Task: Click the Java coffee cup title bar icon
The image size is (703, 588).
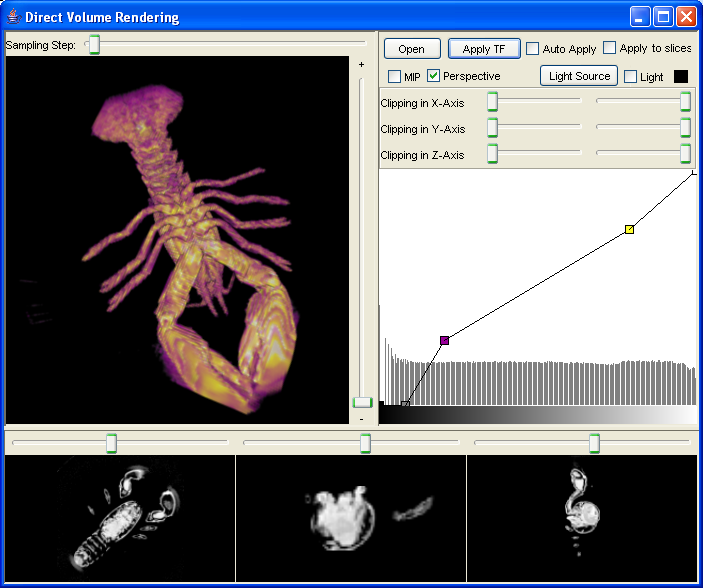Action: [x=14, y=17]
